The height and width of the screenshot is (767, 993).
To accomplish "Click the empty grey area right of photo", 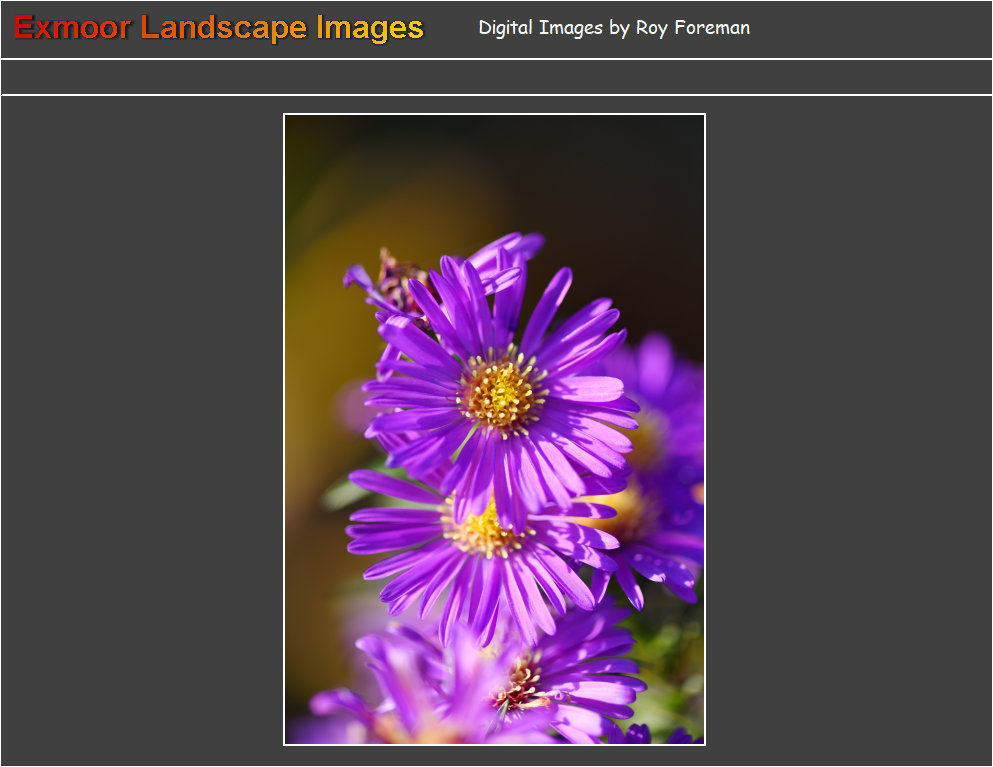I will pyautogui.click(x=850, y=430).
